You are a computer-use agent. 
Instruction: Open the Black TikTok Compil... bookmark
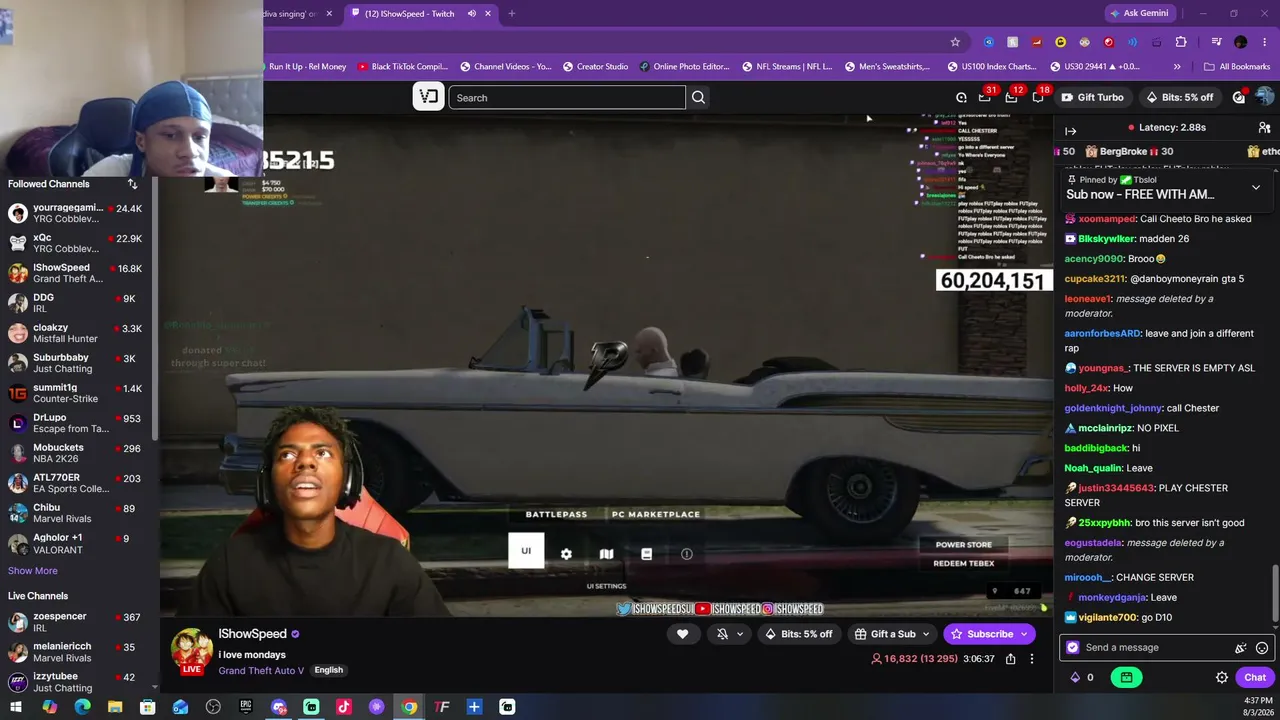402,67
